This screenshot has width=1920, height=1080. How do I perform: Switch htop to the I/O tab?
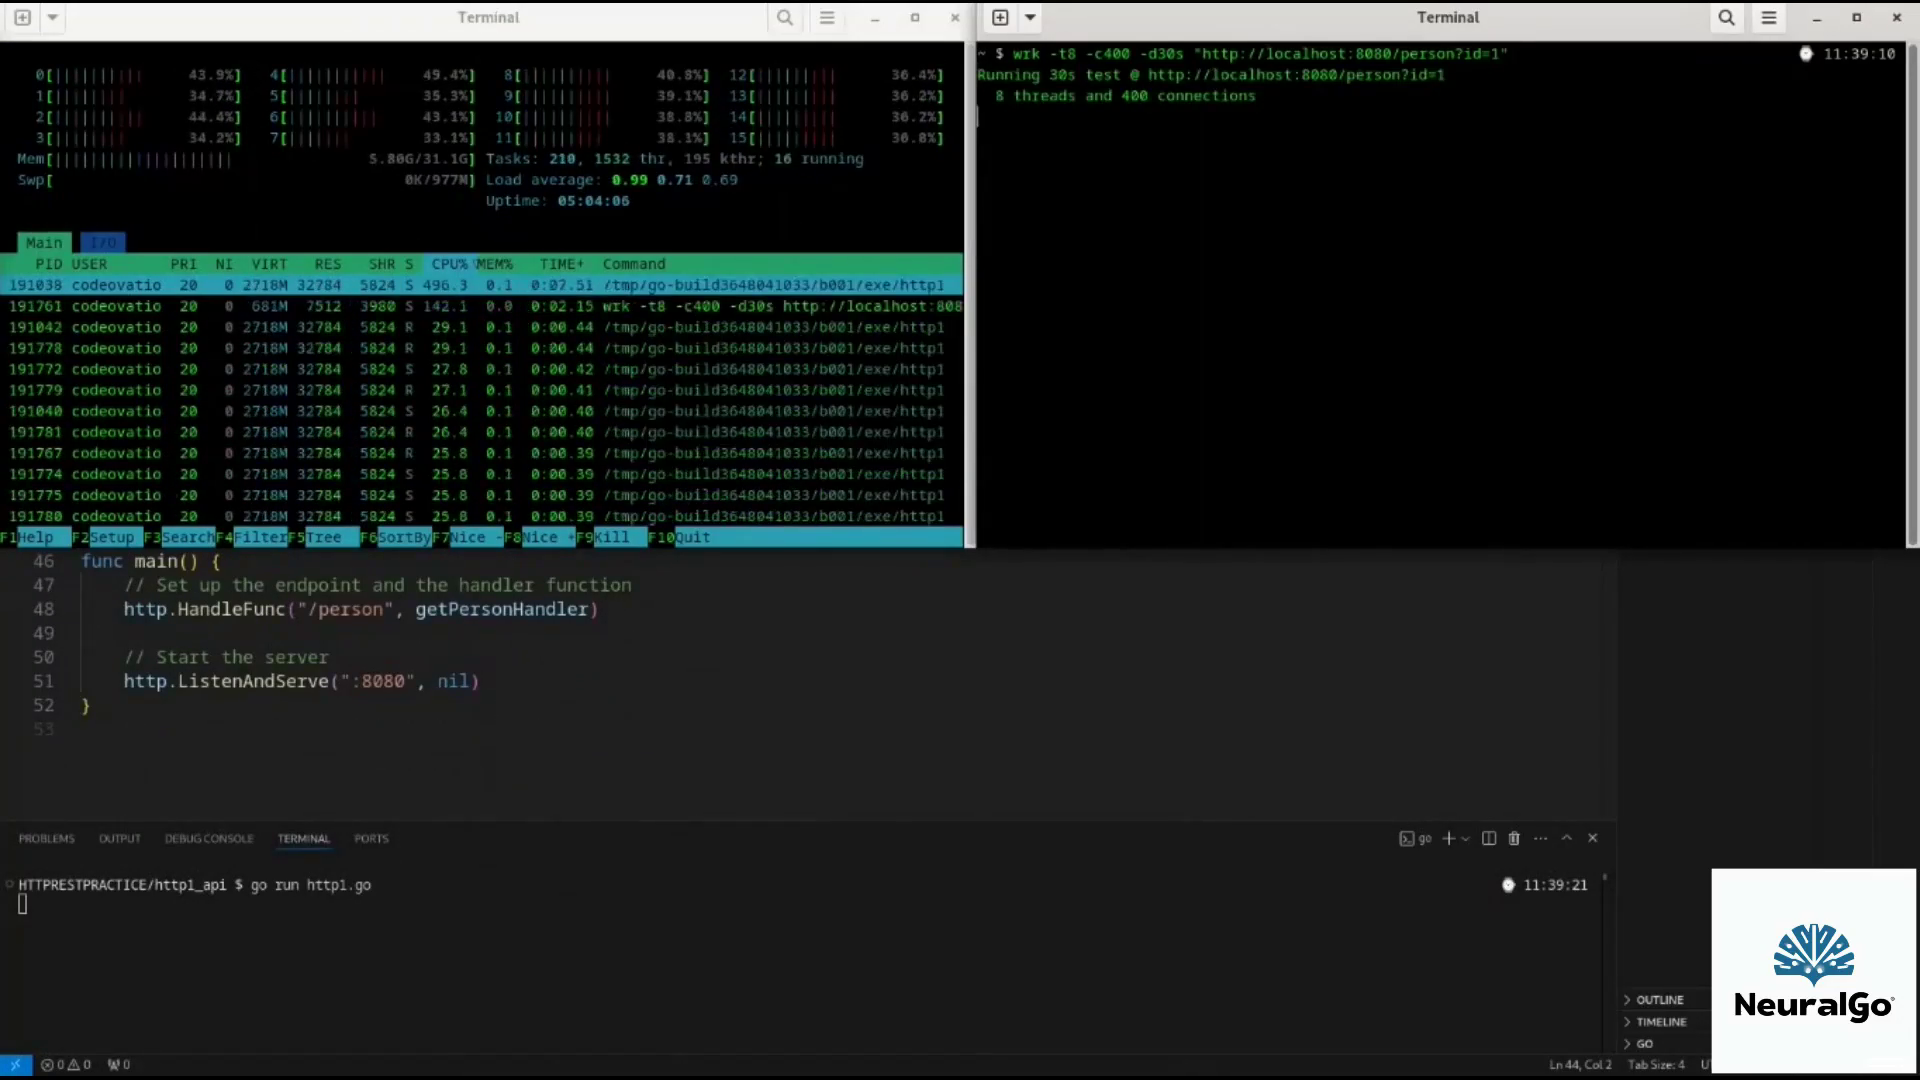103,243
